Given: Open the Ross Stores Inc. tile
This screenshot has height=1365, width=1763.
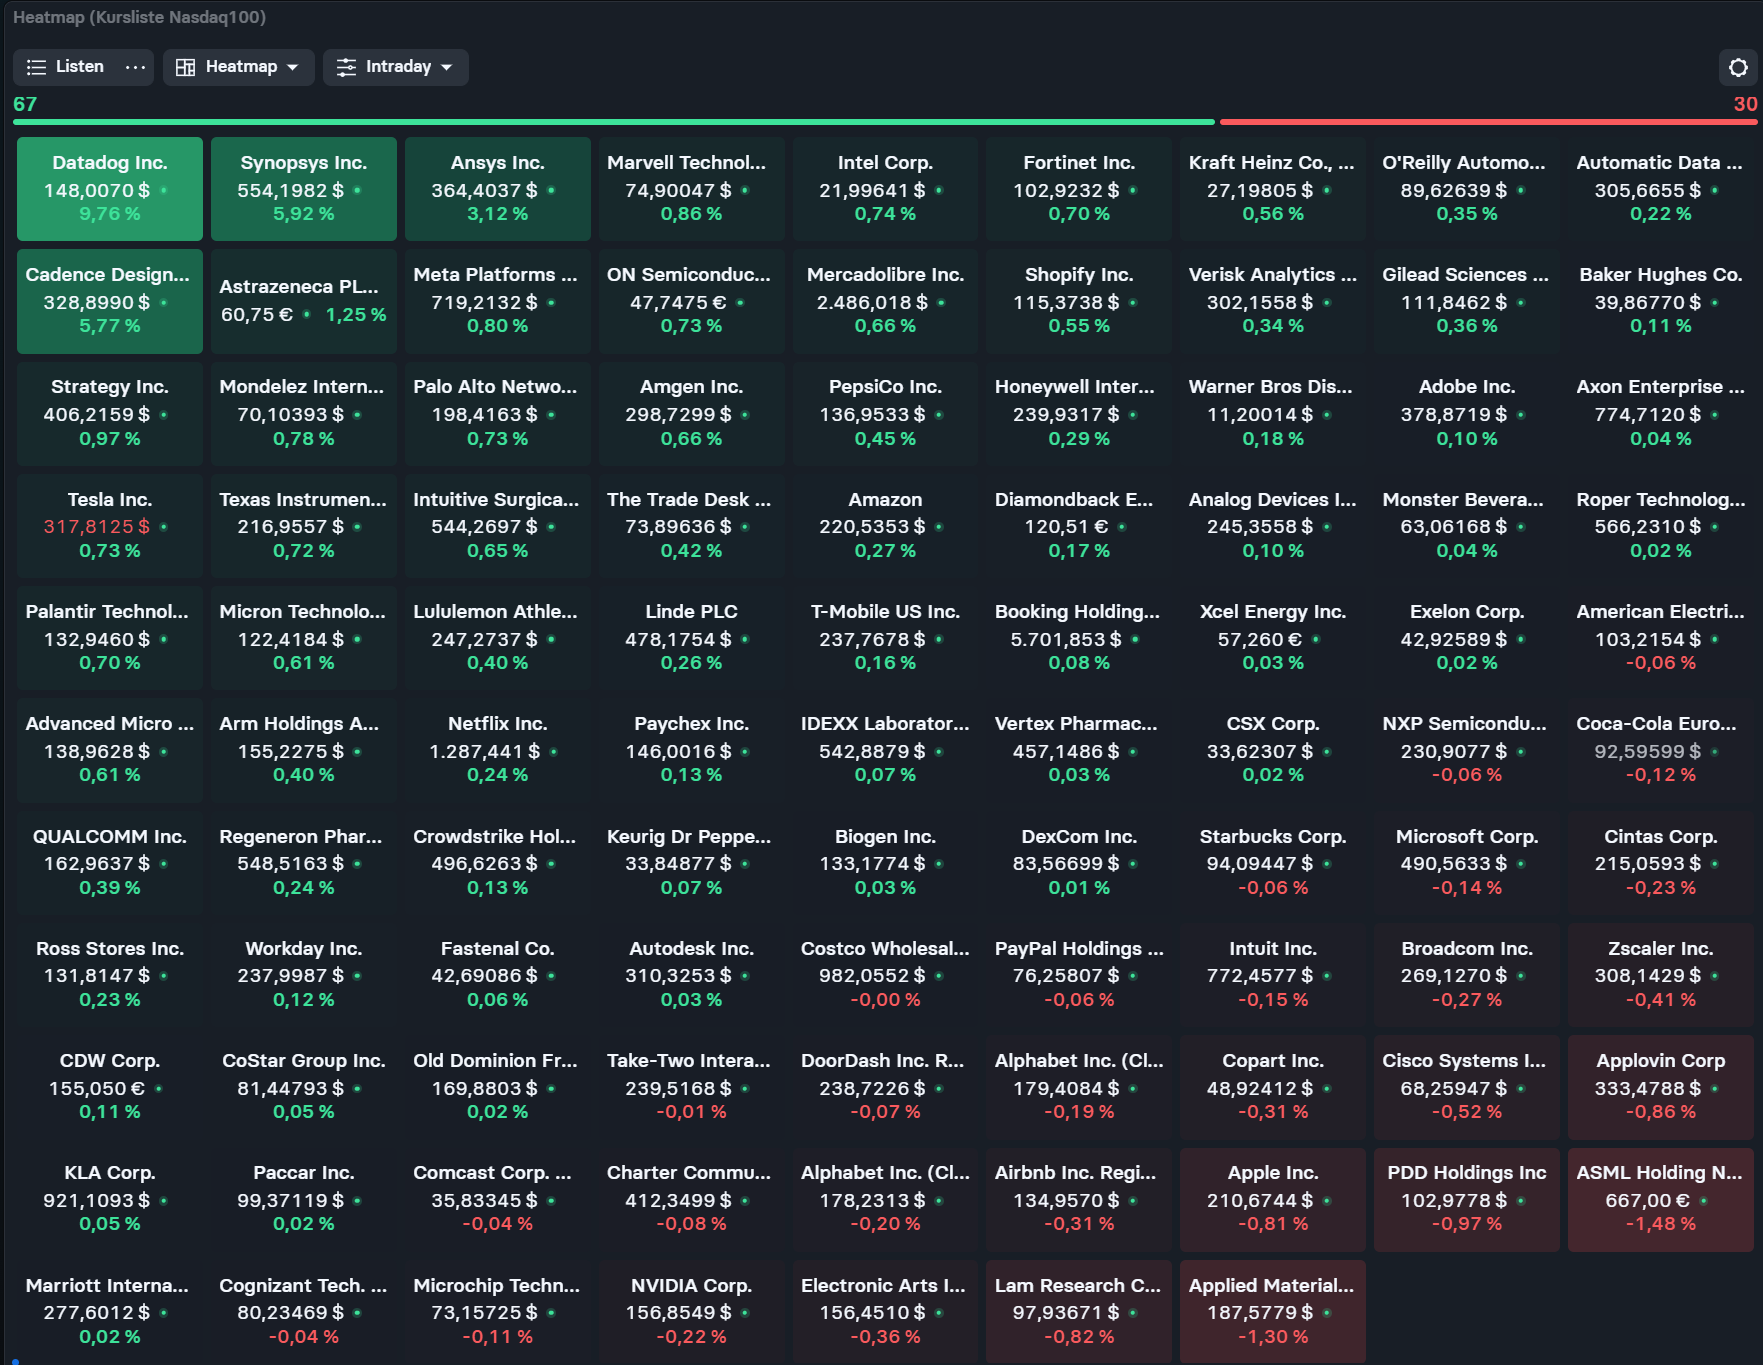Looking at the screenshot, I should tap(110, 975).
